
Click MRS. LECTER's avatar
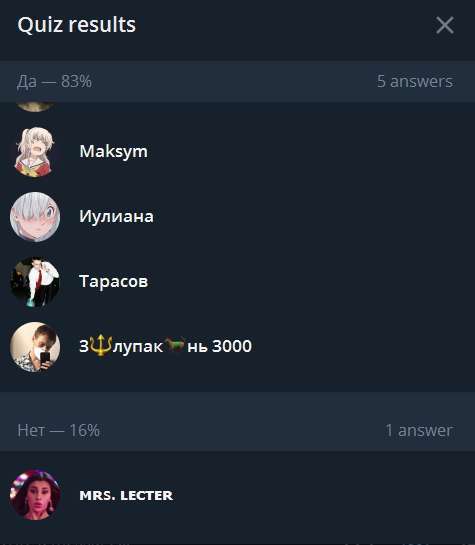pos(35,495)
